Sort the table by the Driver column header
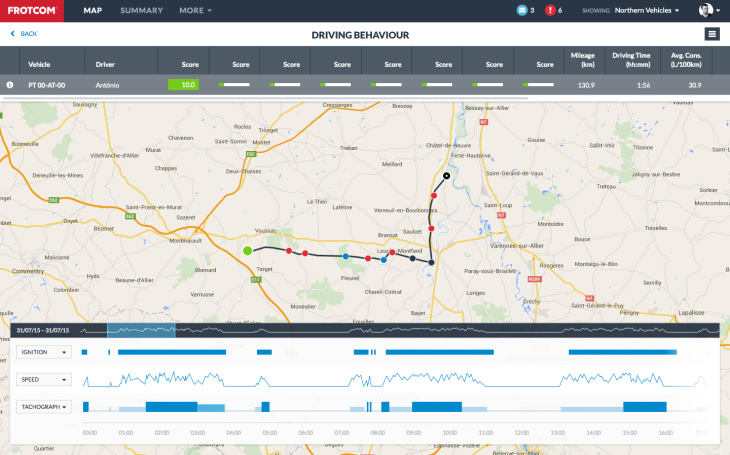Screen dimensions: 730x455 point(105,63)
